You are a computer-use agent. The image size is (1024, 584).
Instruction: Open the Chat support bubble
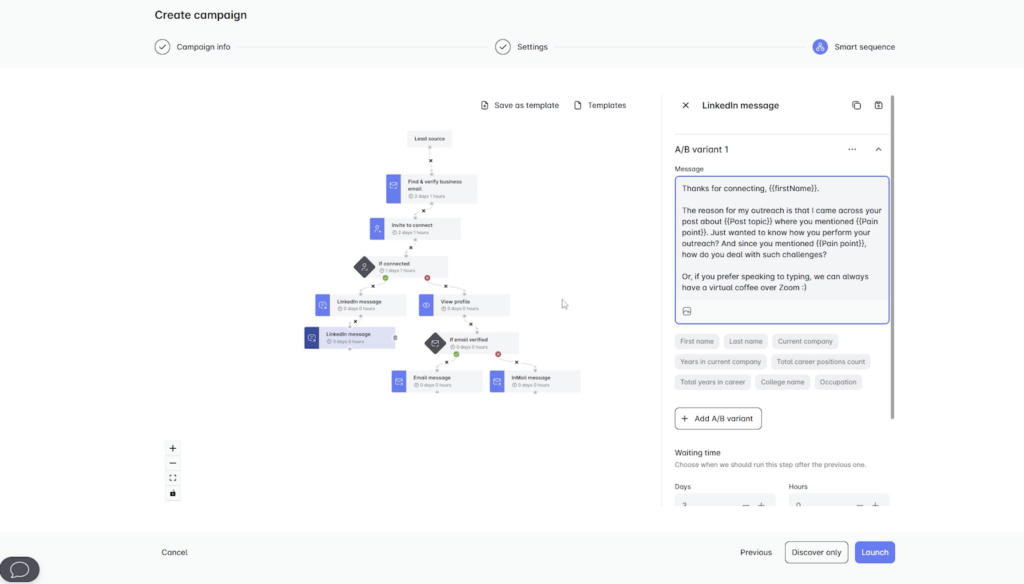coord(20,569)
